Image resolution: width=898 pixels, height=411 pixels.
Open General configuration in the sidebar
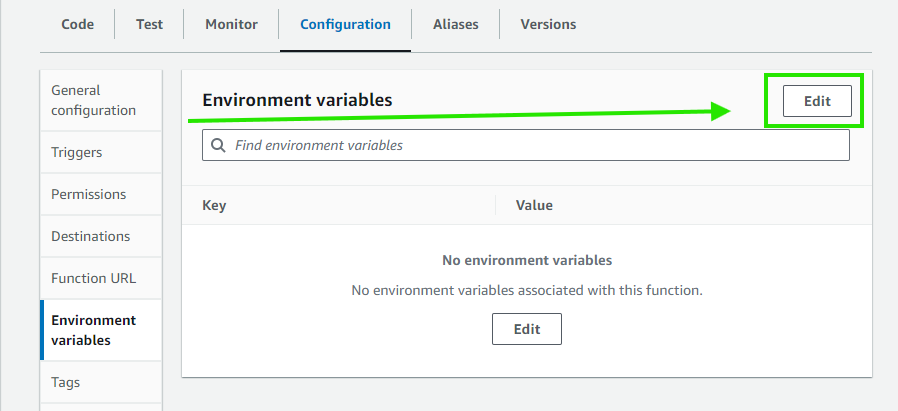pyautogui.click(x=93, y=100)
